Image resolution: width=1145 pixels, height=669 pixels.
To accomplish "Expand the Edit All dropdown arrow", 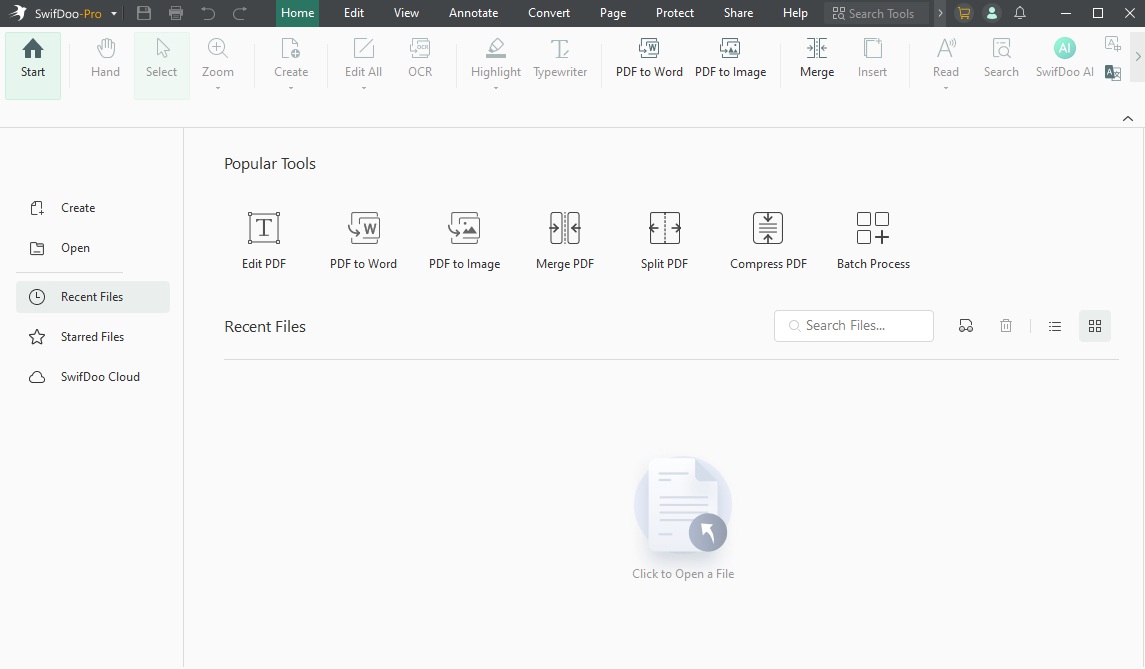I will 363,88.
